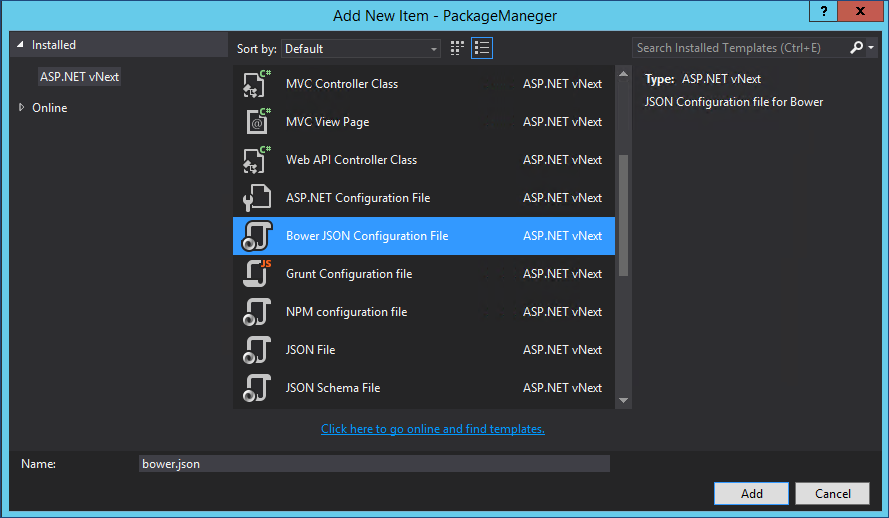
Task: Collapse the Installed category
Action: pyautogui.click(x=20, y=44)
